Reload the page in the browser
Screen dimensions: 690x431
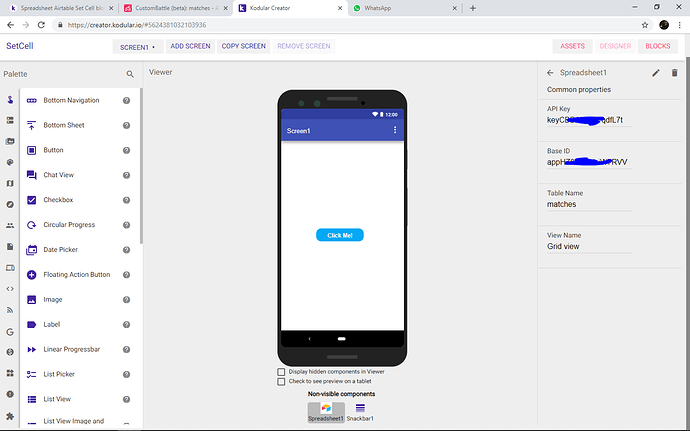41,25
